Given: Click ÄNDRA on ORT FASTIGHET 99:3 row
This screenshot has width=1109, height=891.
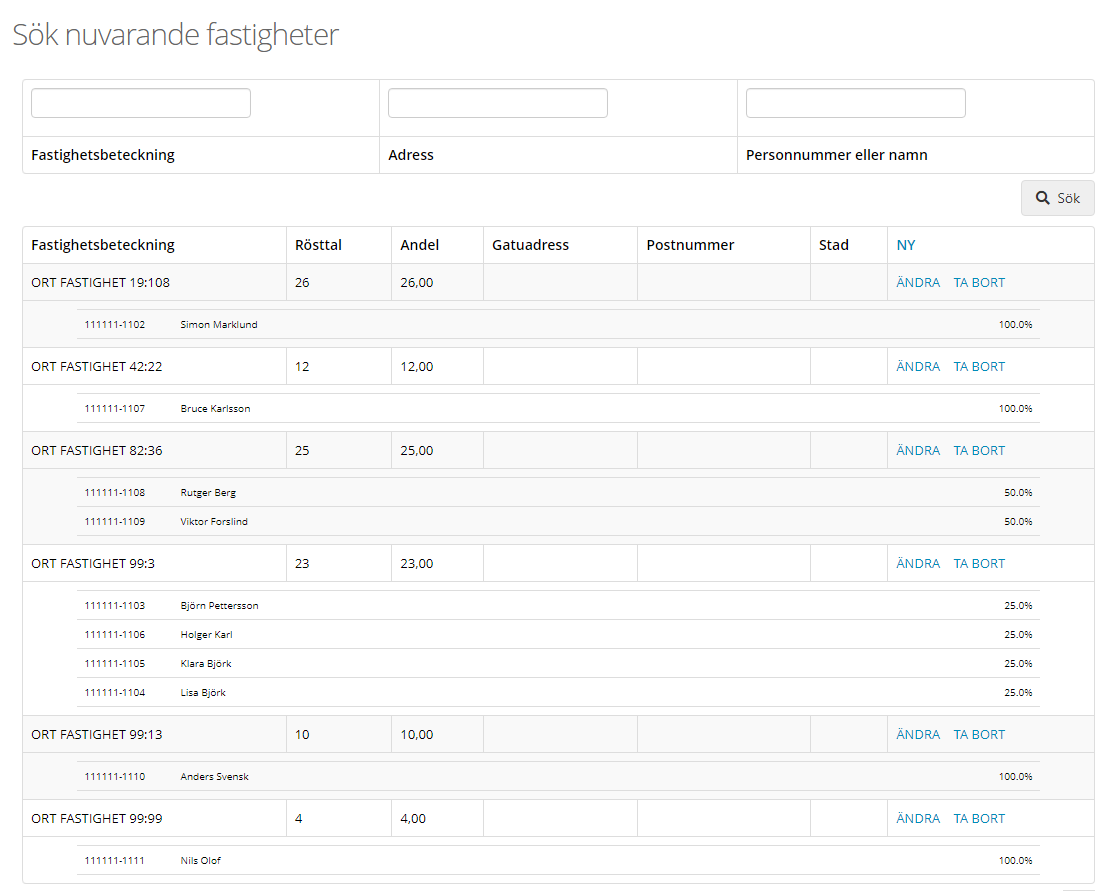Looking at the screenshot, I should tap(918, 563).
